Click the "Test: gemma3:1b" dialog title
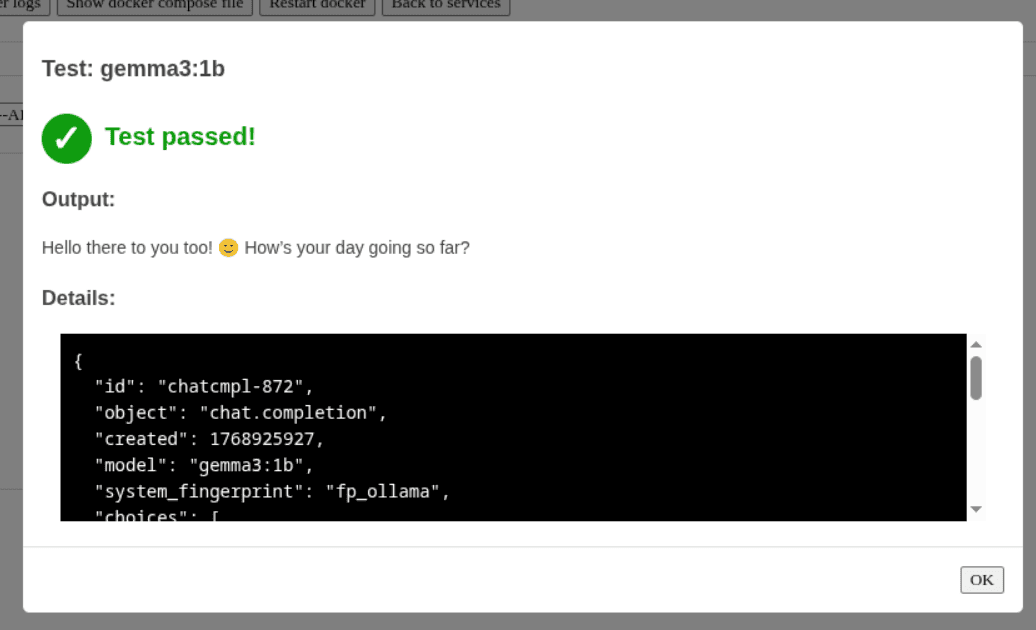 133,69
